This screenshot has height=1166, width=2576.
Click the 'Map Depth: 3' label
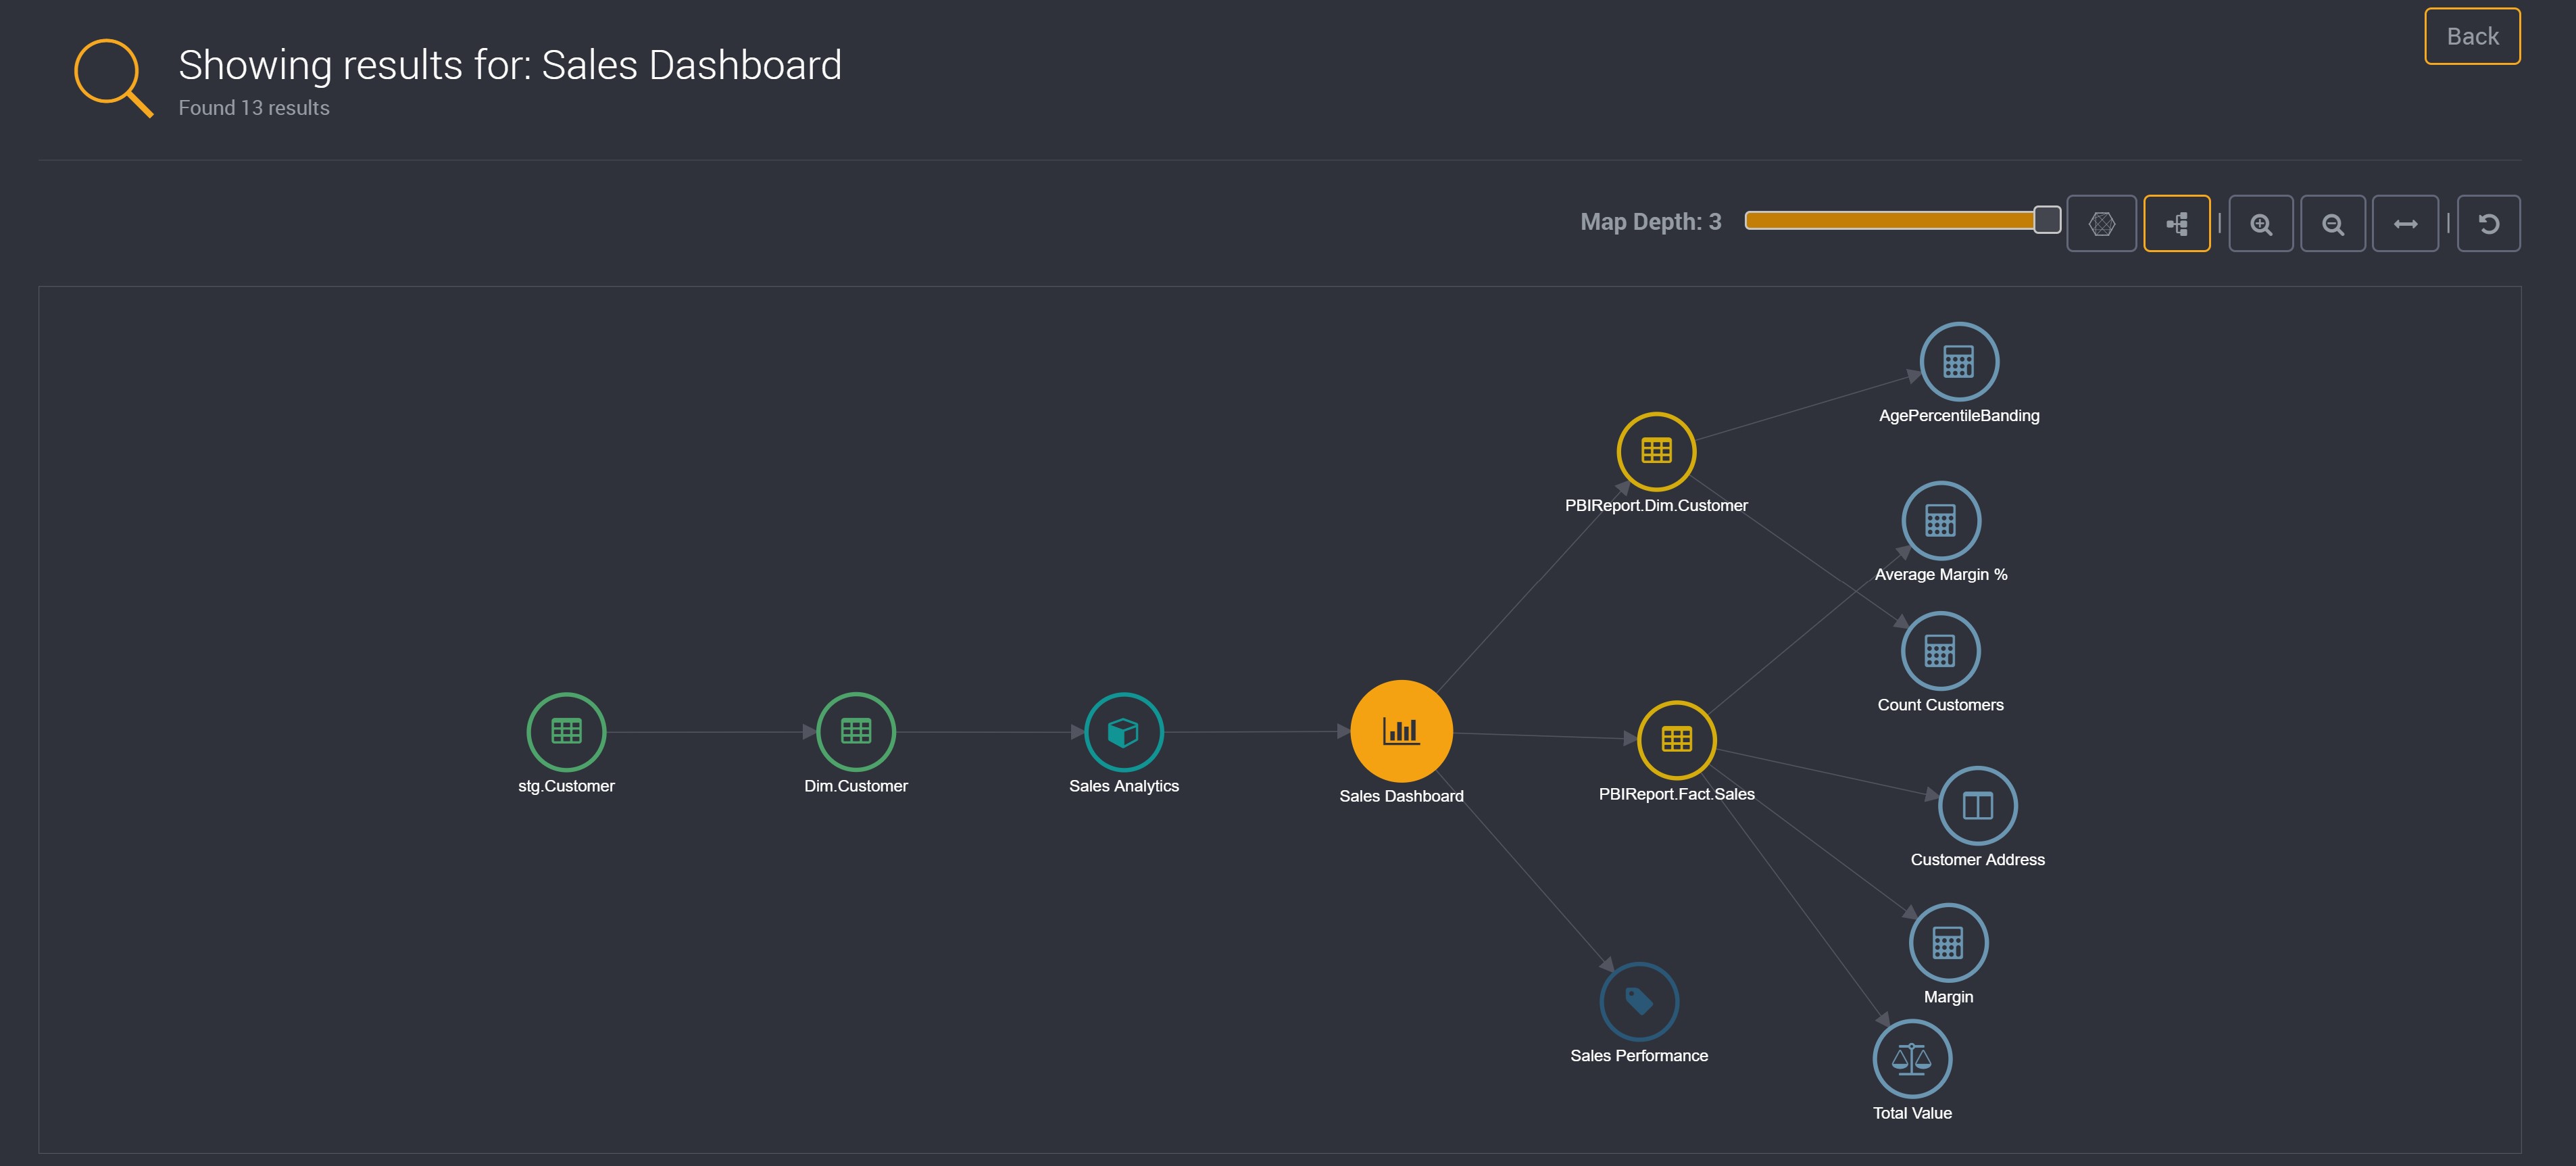click(x=1650, y=222)
